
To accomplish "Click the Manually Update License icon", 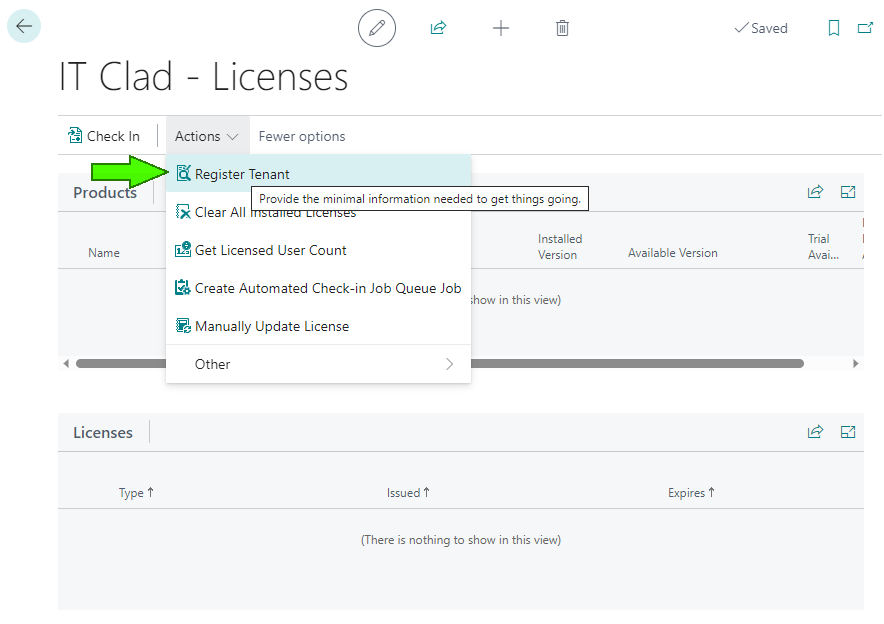I will [183, 326].
